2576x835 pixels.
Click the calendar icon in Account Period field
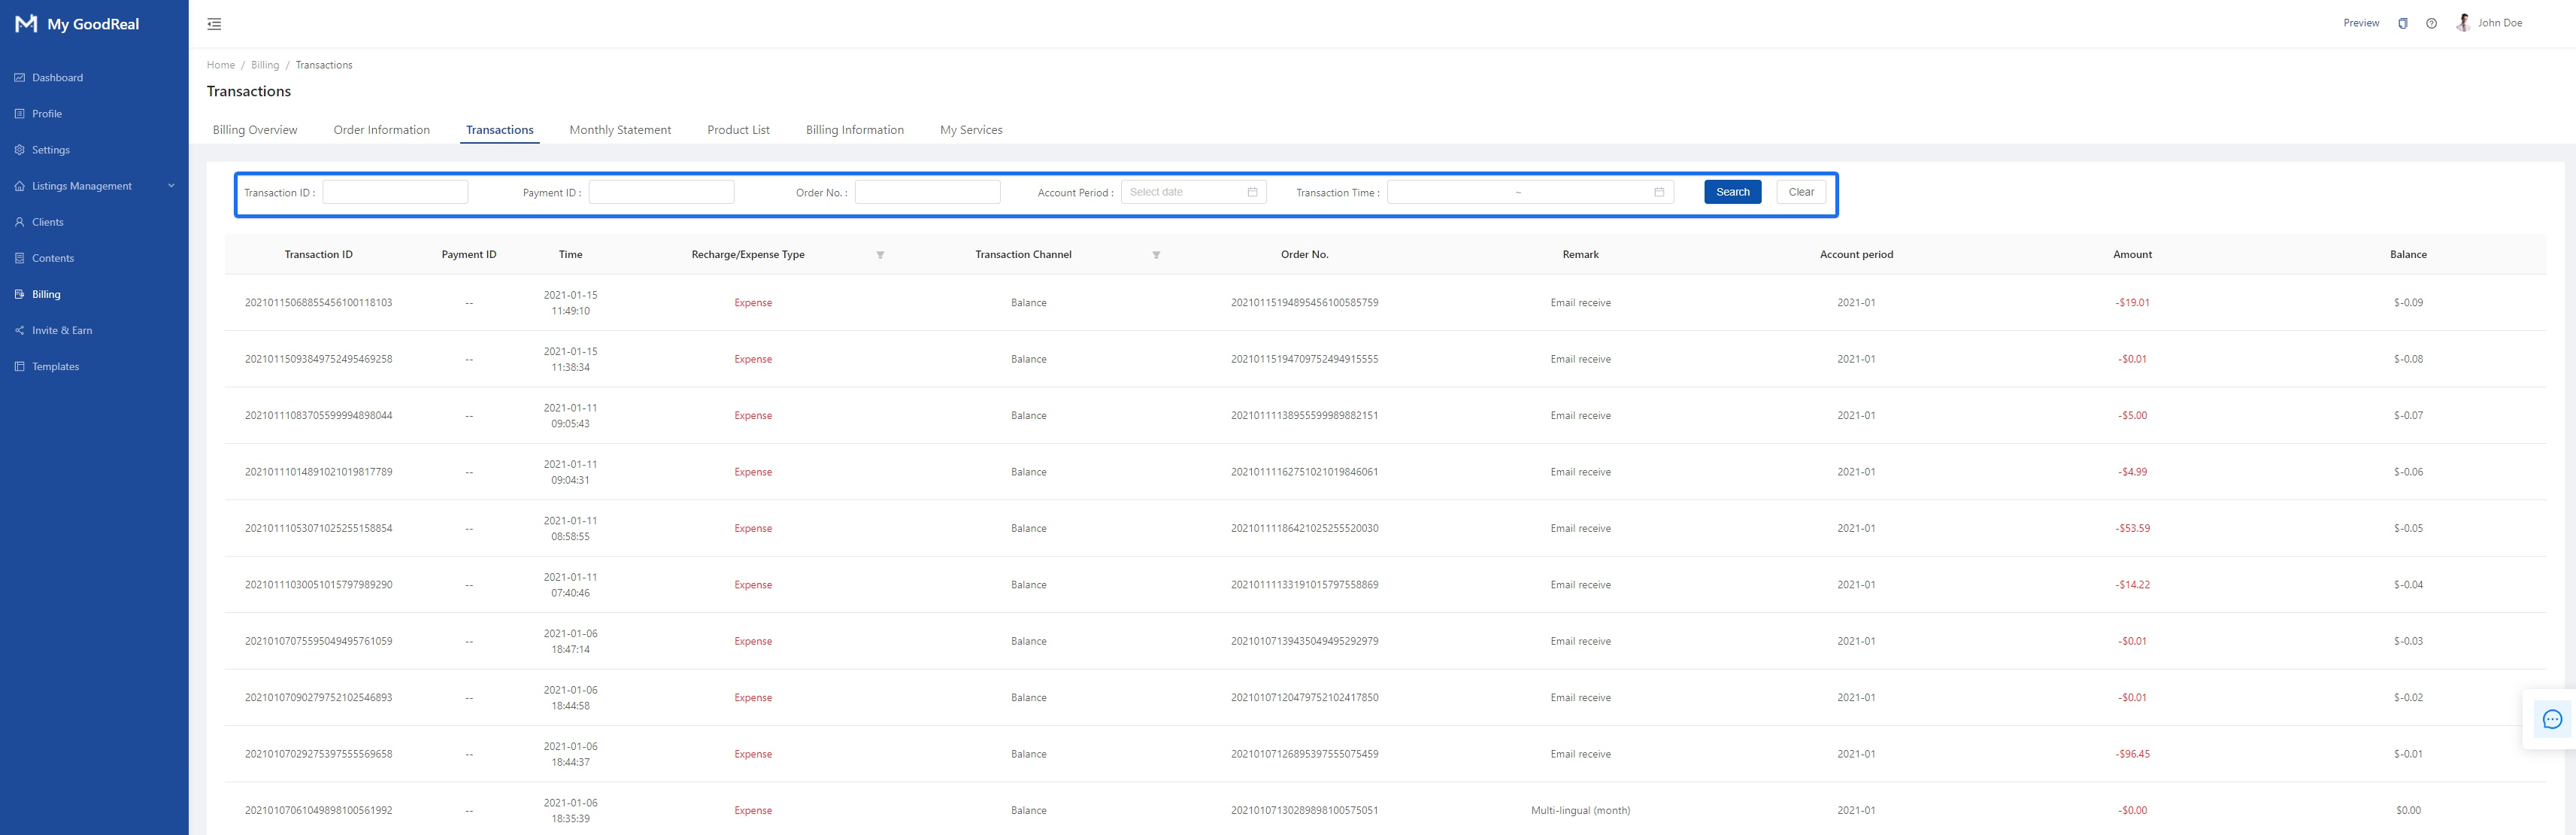1254,191
